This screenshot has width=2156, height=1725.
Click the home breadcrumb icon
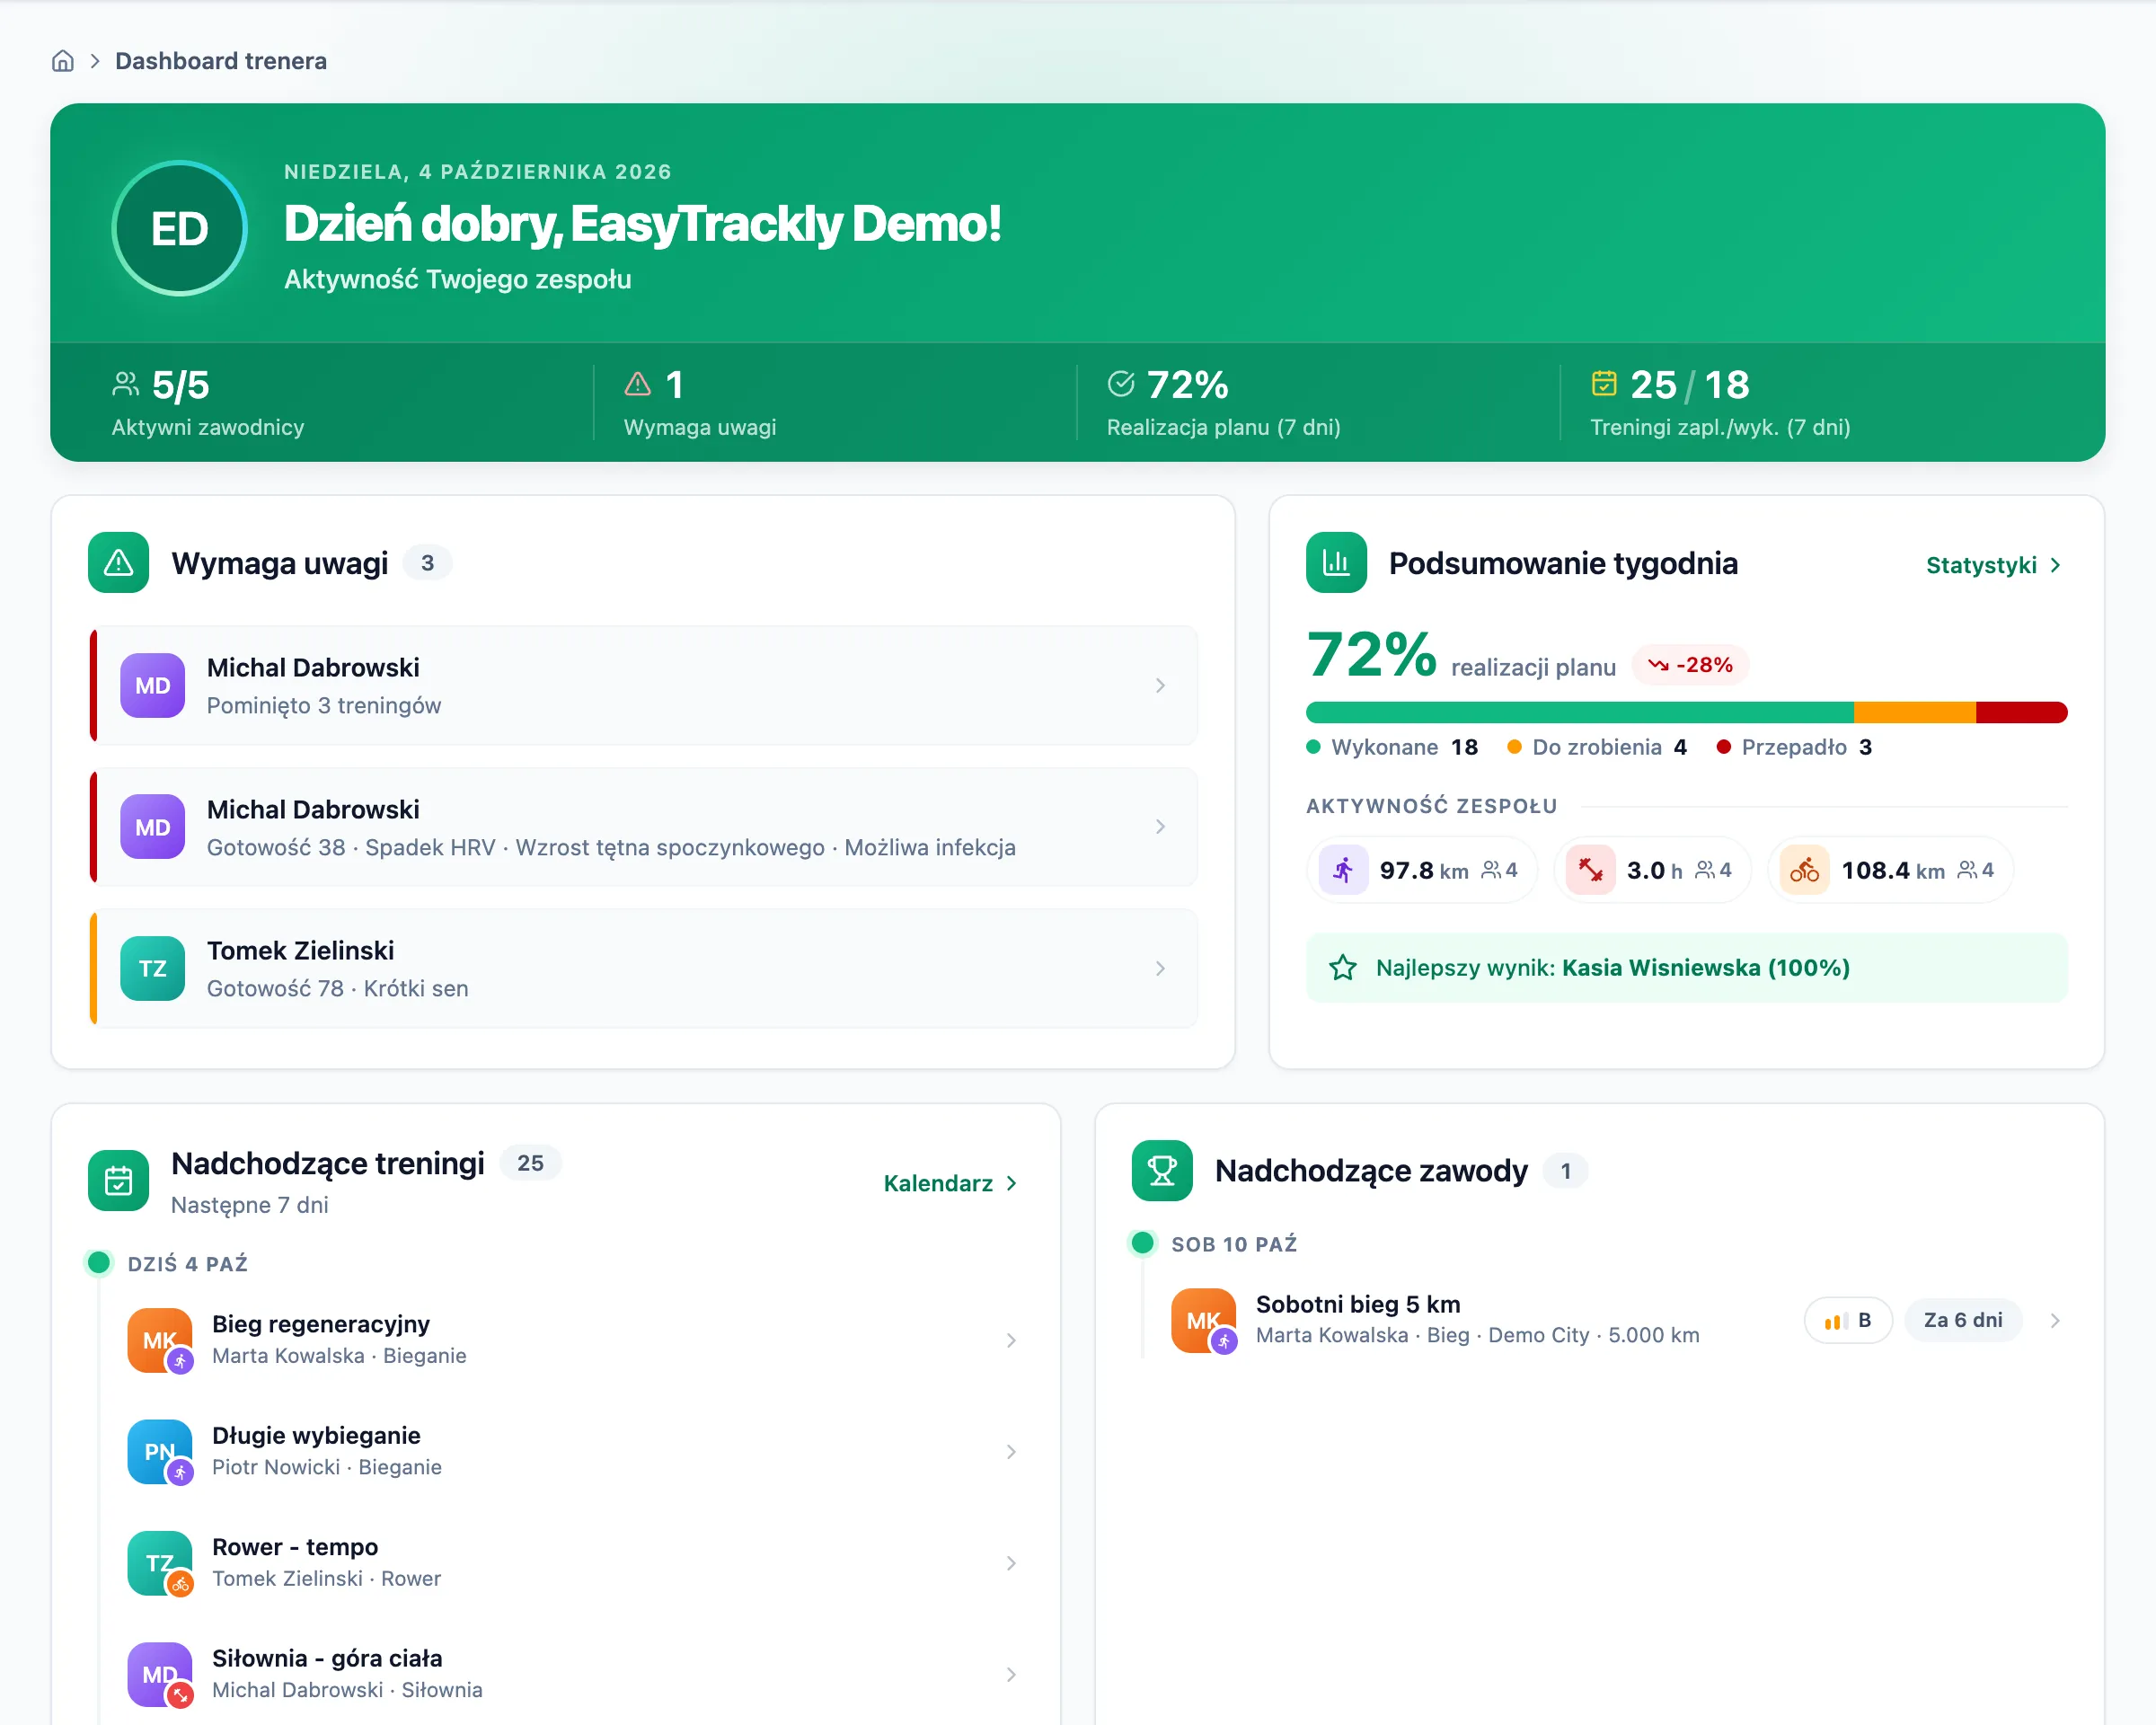pos(63,61)
